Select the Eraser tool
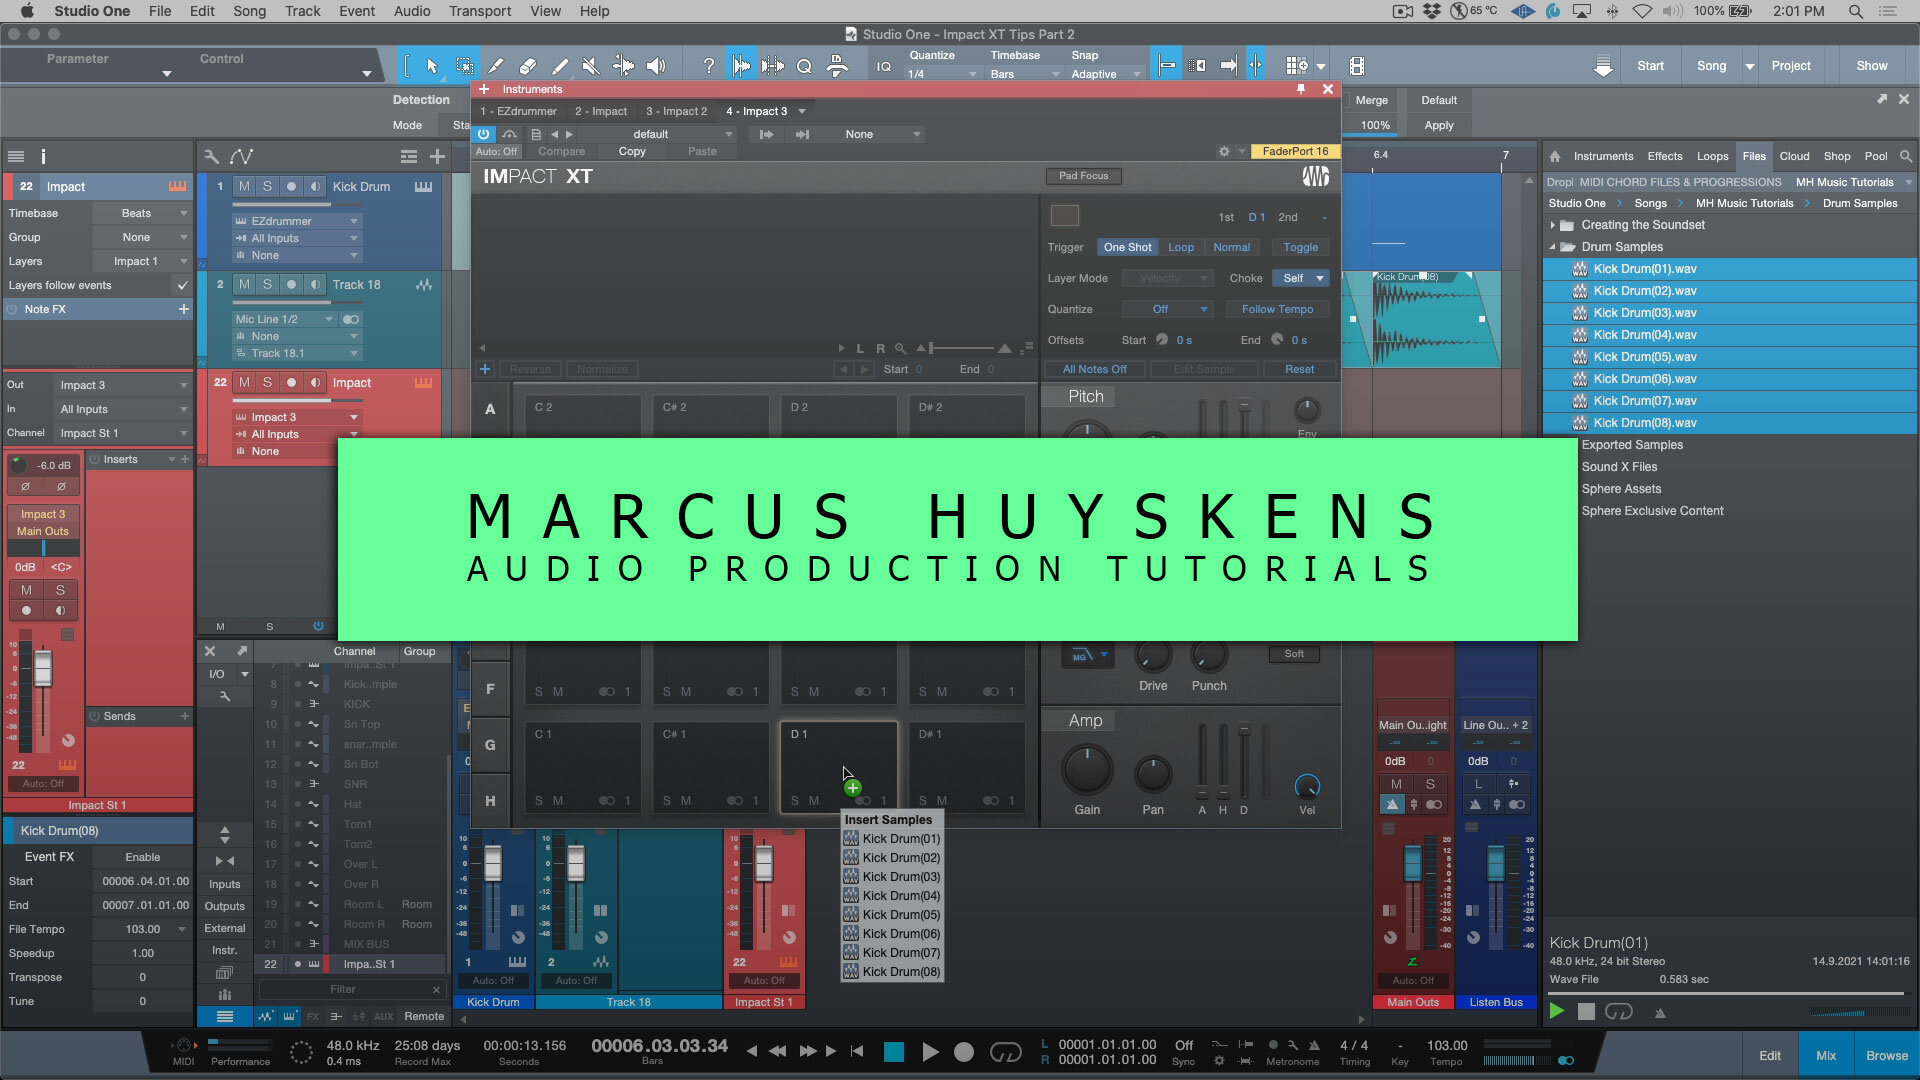The height and width of the screenshot is (1080, 1920). [x=527, y=66]
